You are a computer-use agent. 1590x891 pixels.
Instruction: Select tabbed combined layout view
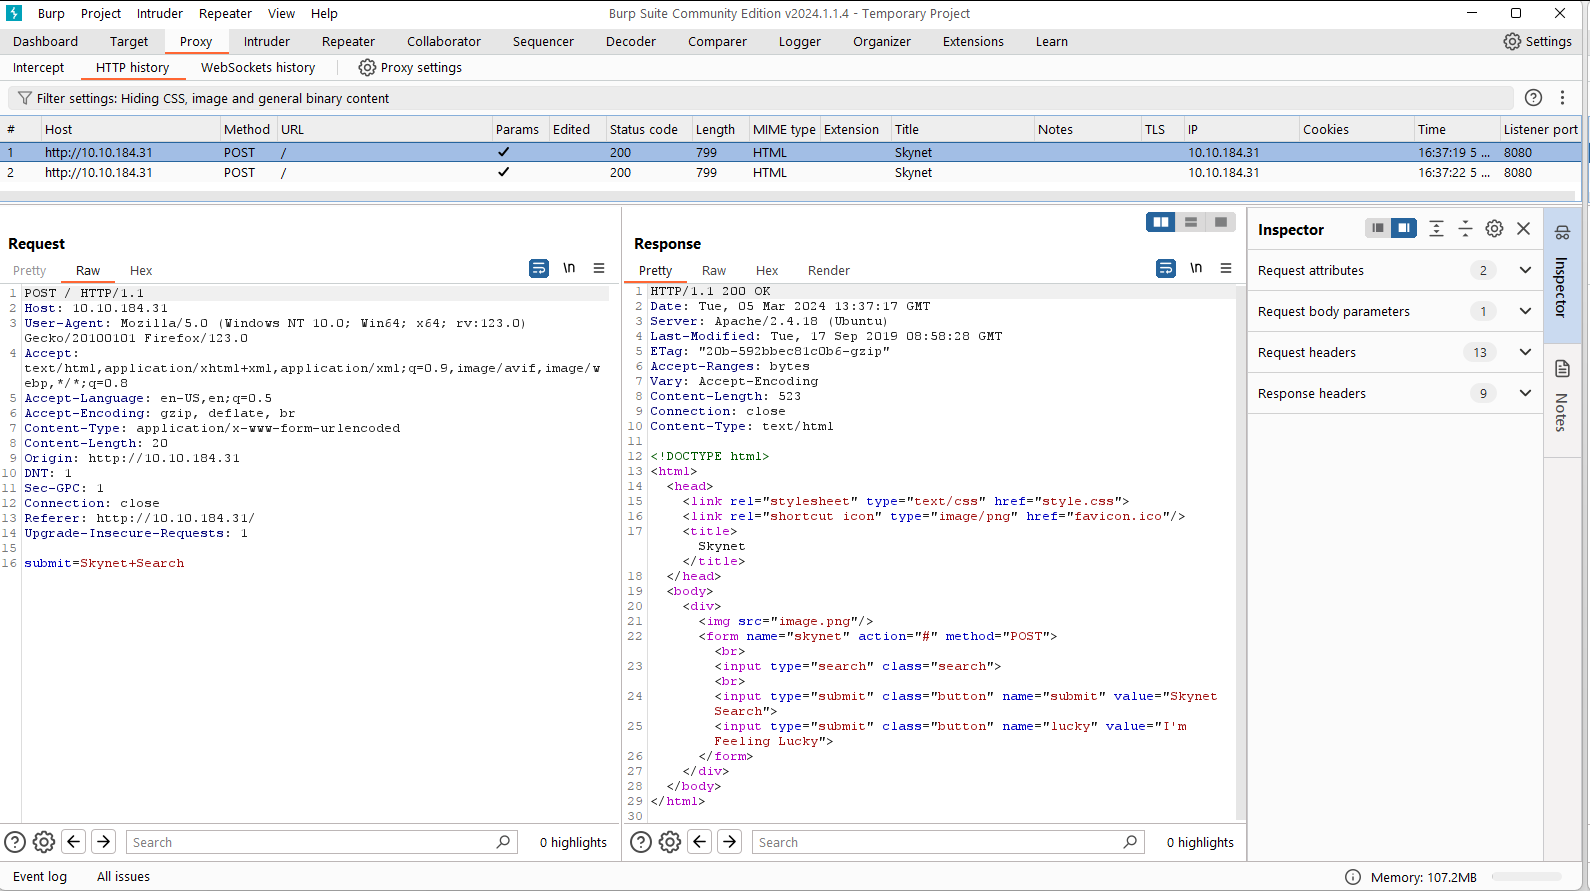[1221, 222]
